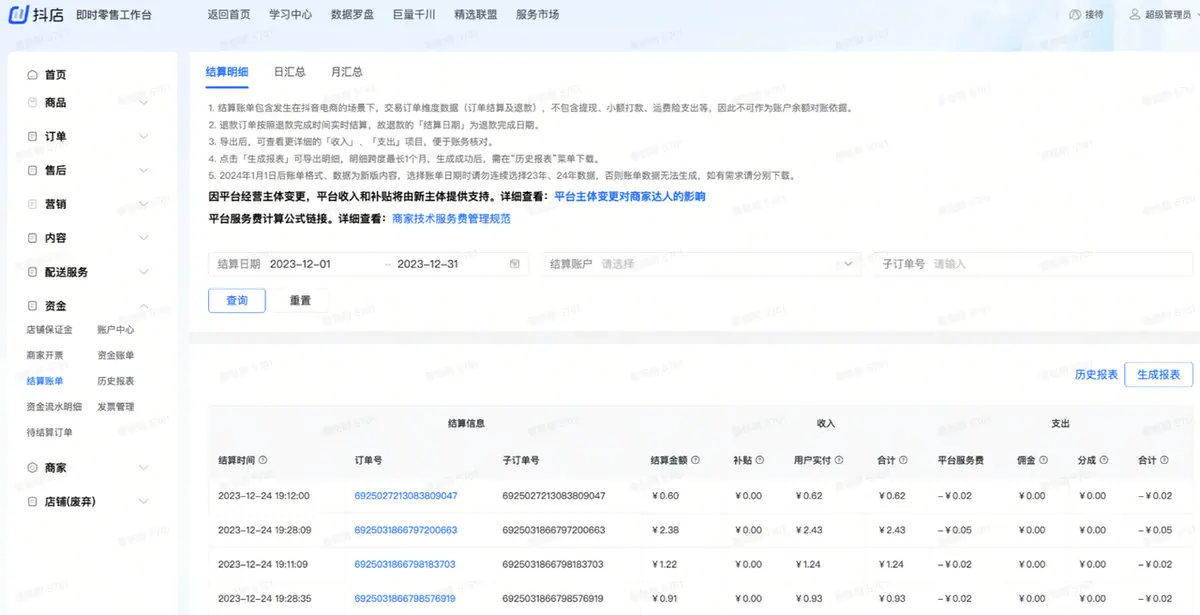Open 平台主体变更对商家达人的影响 link

pyautogui.click(x=630, y=197)
